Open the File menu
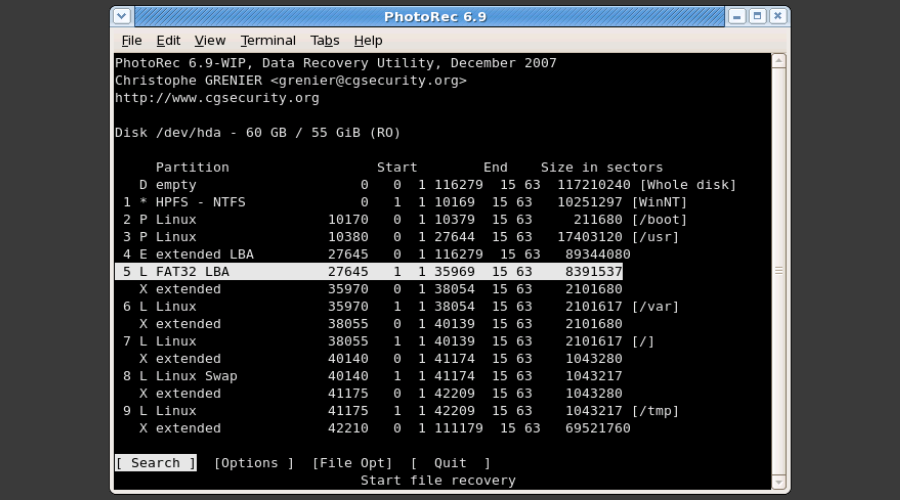The width and height of the screenshot is (900, 500). 131,41
